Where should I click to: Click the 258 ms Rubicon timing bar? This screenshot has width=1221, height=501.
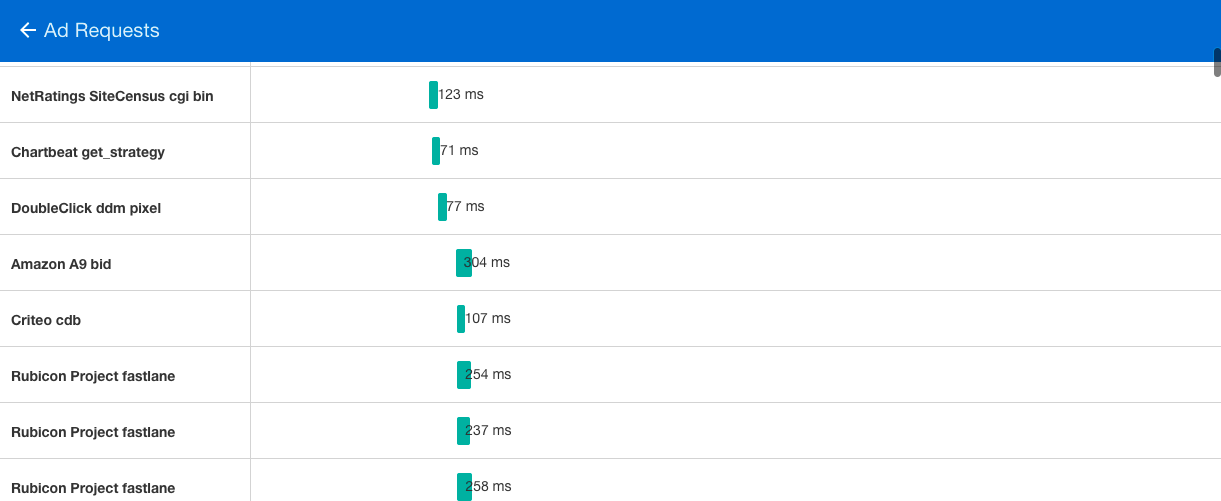click(464, 487)
